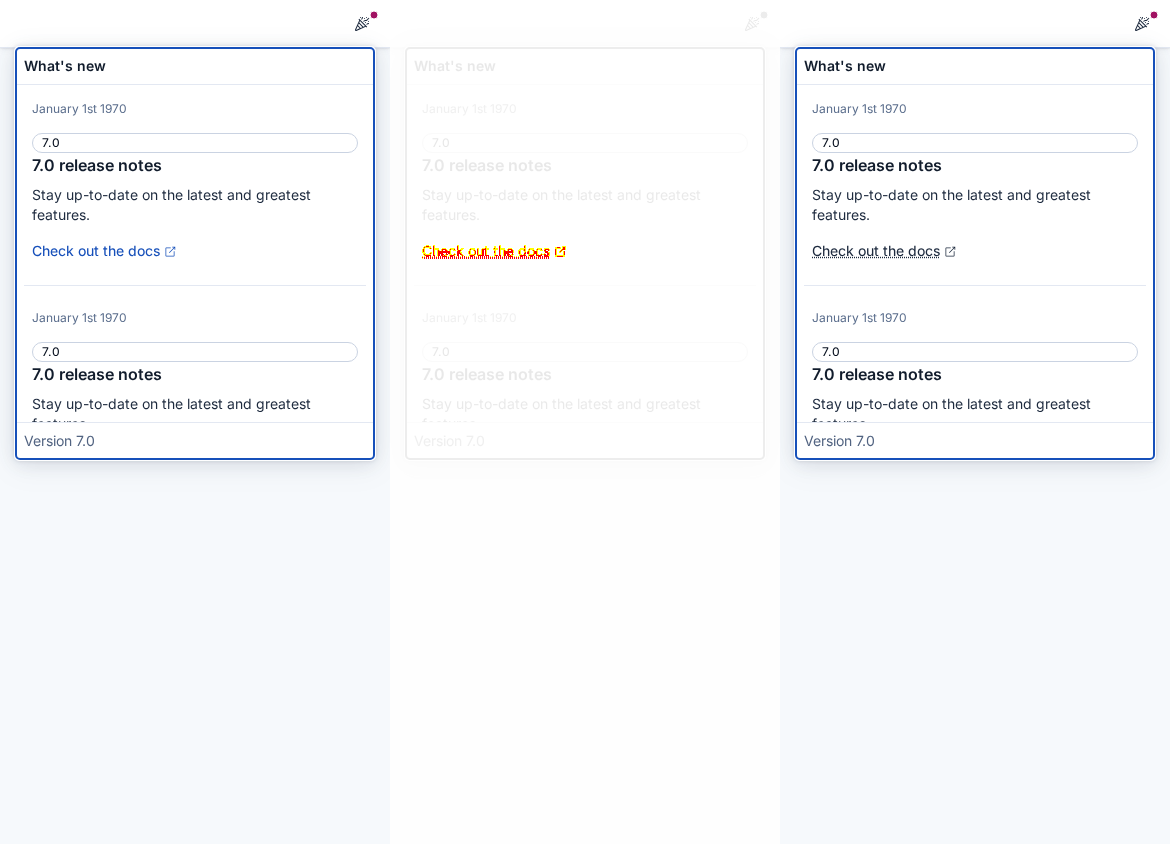
Task: Click the 'What's new' header of the right panel
Action: tap(845, 66)
